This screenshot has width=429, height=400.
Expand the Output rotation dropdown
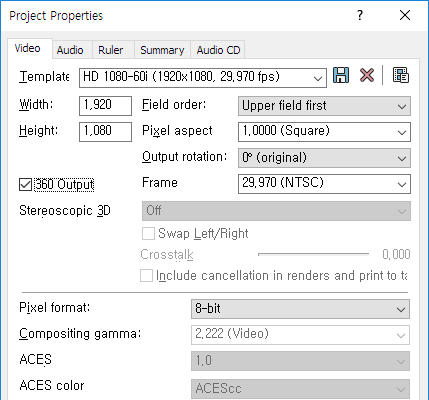click(x=324, y=158)
